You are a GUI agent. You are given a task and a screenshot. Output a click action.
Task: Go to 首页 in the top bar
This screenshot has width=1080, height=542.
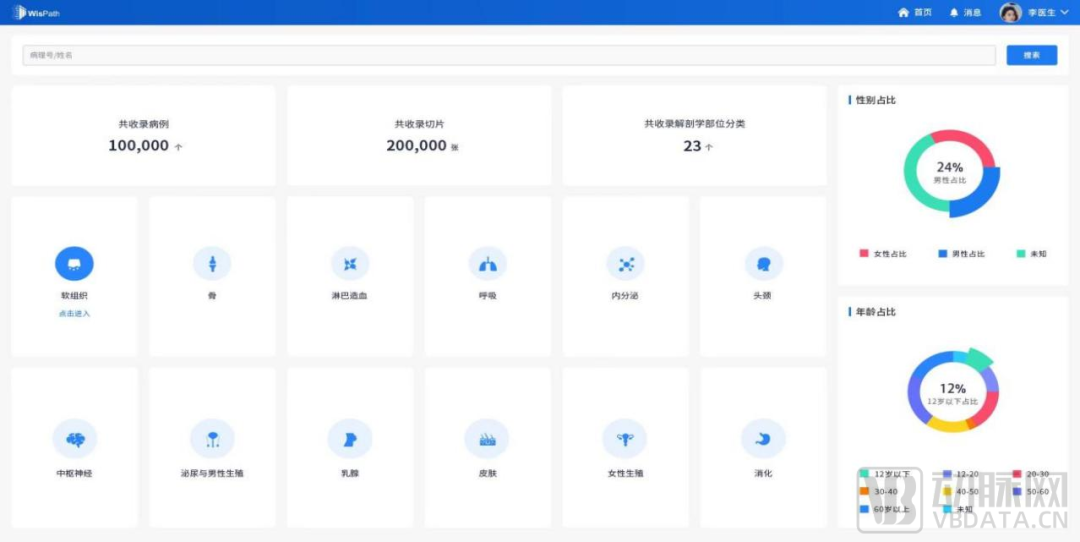(915, 13)
